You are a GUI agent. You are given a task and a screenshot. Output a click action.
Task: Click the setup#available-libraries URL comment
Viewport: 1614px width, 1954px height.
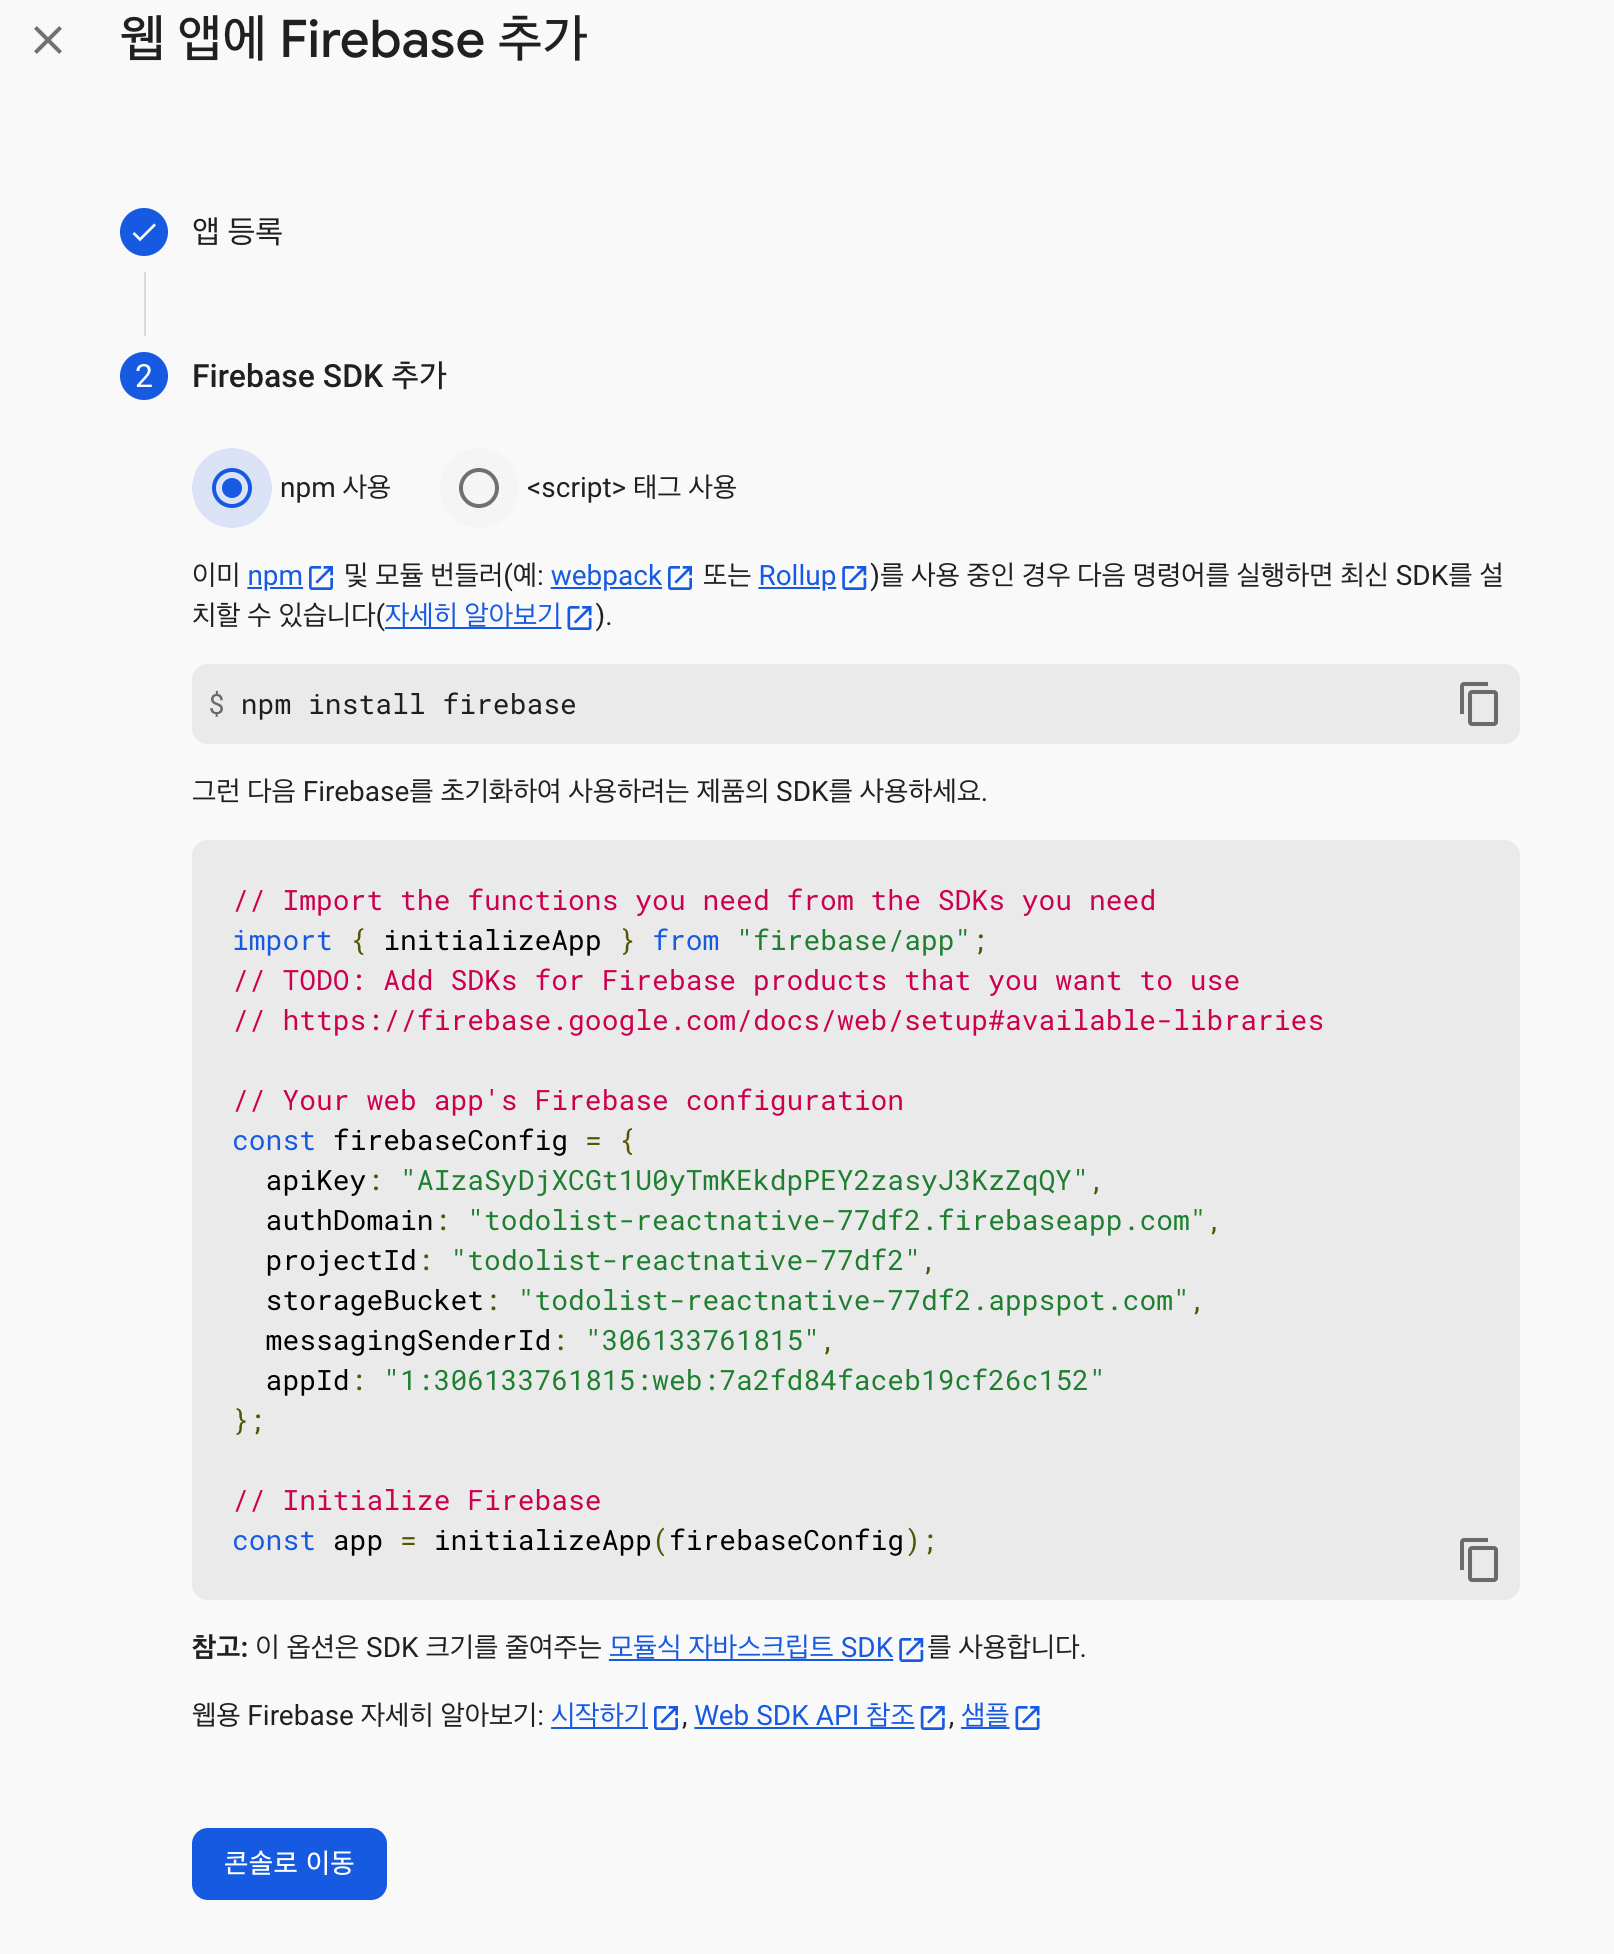[778, 1021]
